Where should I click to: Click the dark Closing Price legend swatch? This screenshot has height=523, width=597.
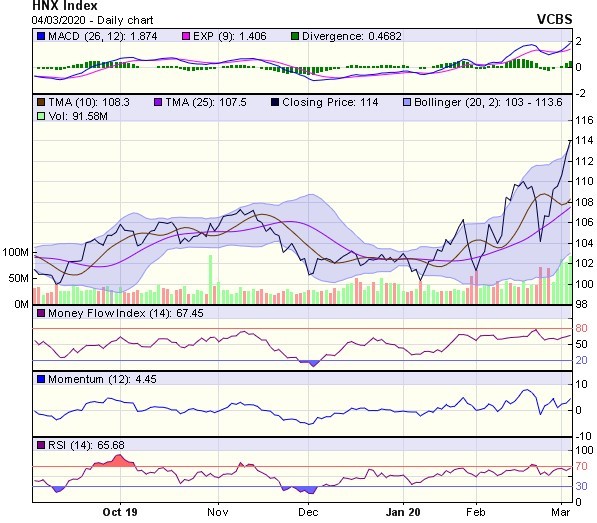(x=275, y=102)
